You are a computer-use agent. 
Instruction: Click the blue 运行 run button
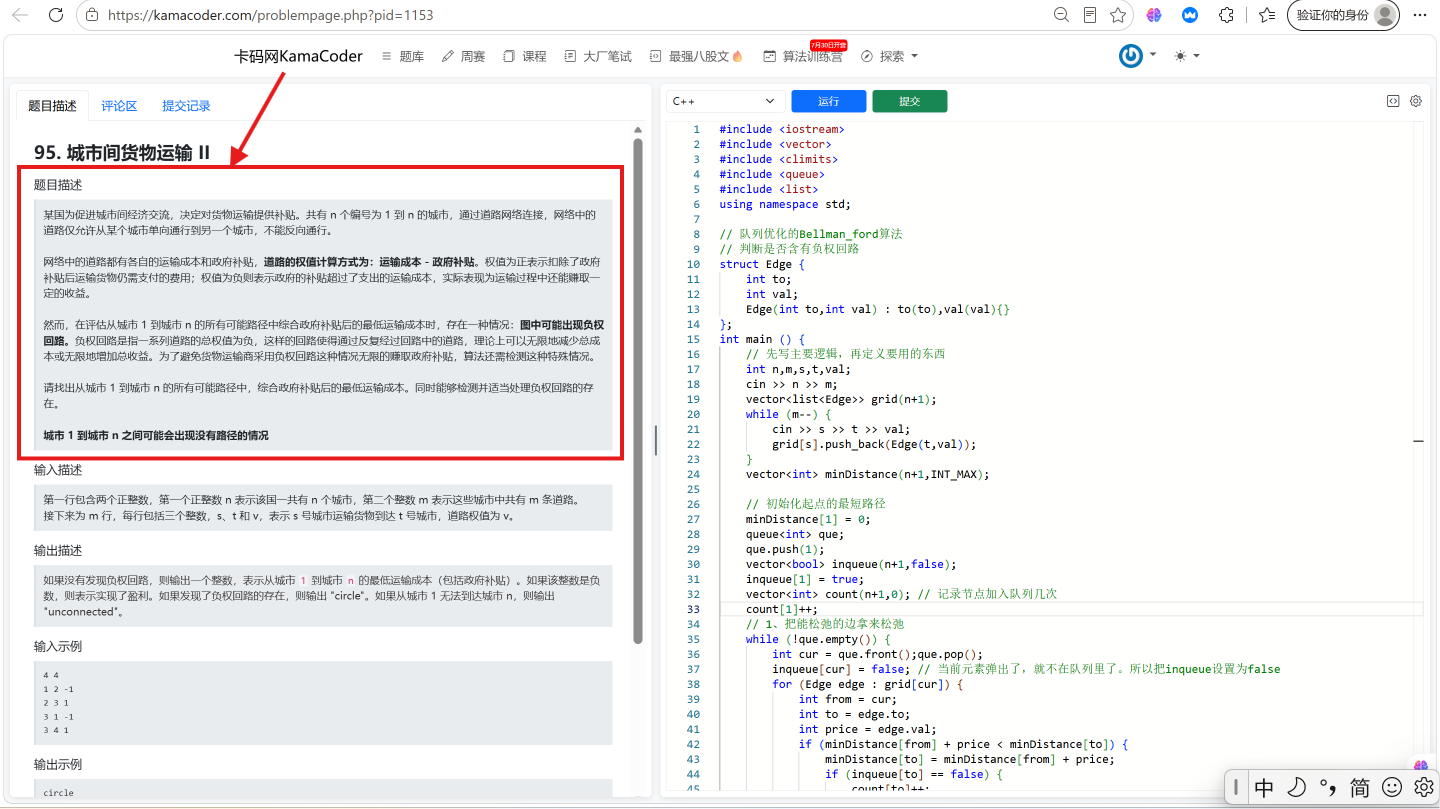coord(828,101)
